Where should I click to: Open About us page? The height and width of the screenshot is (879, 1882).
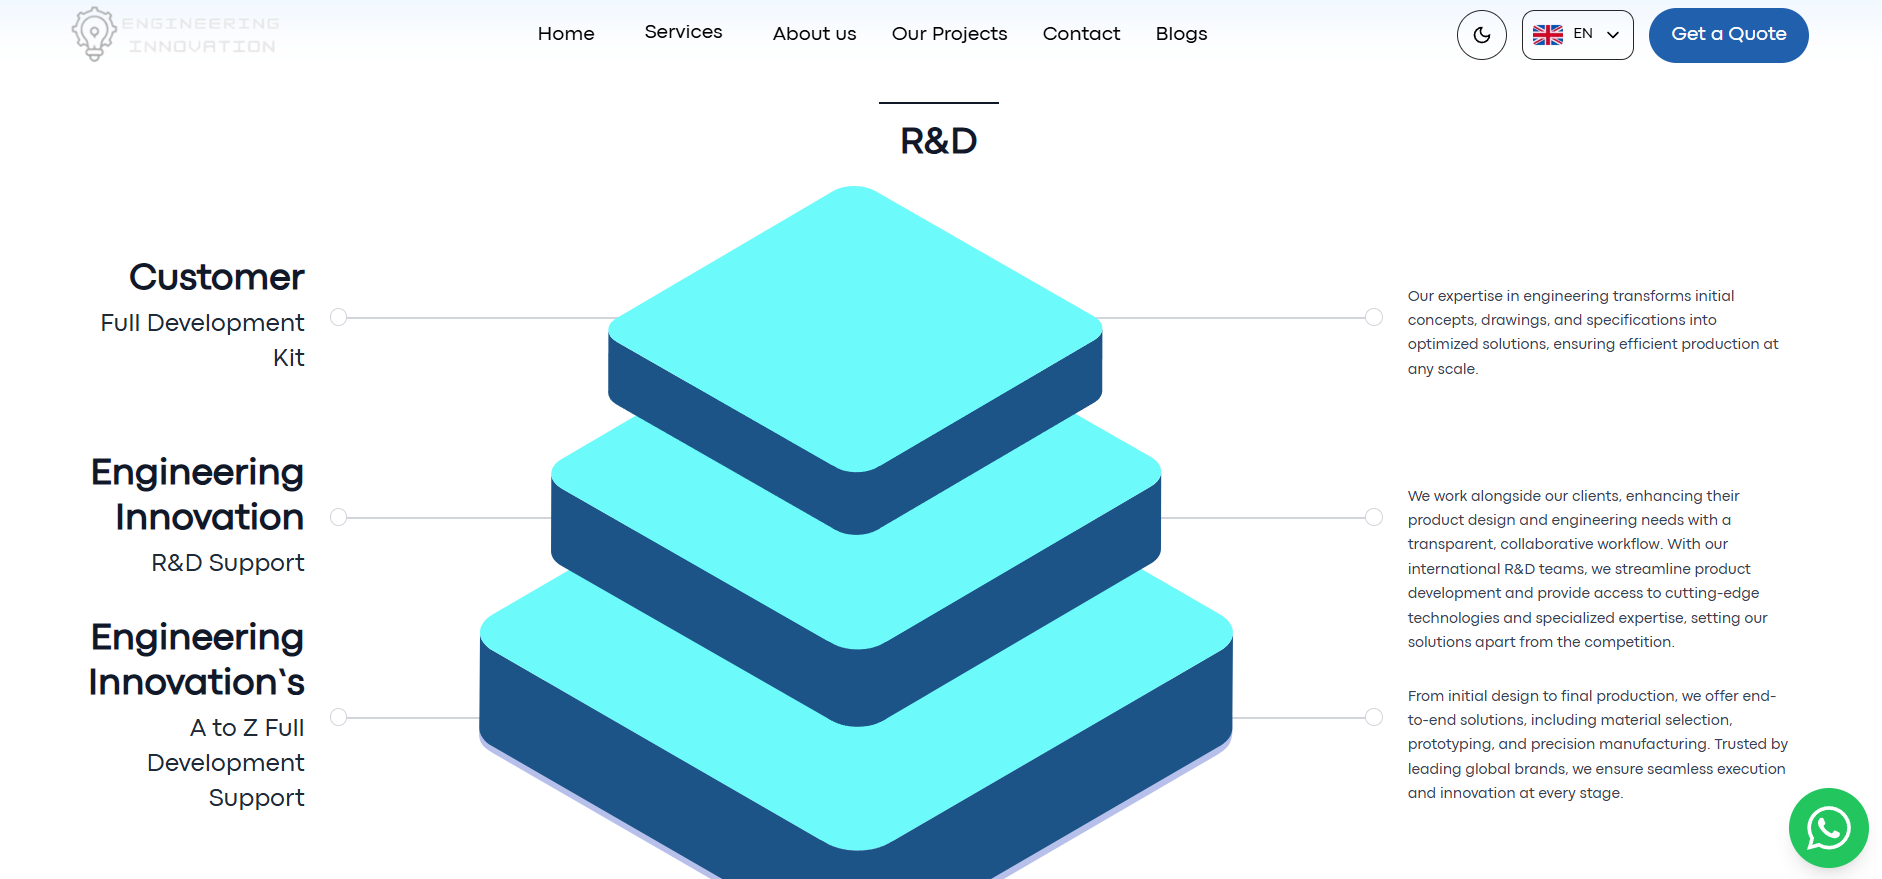tap(814, 34)
